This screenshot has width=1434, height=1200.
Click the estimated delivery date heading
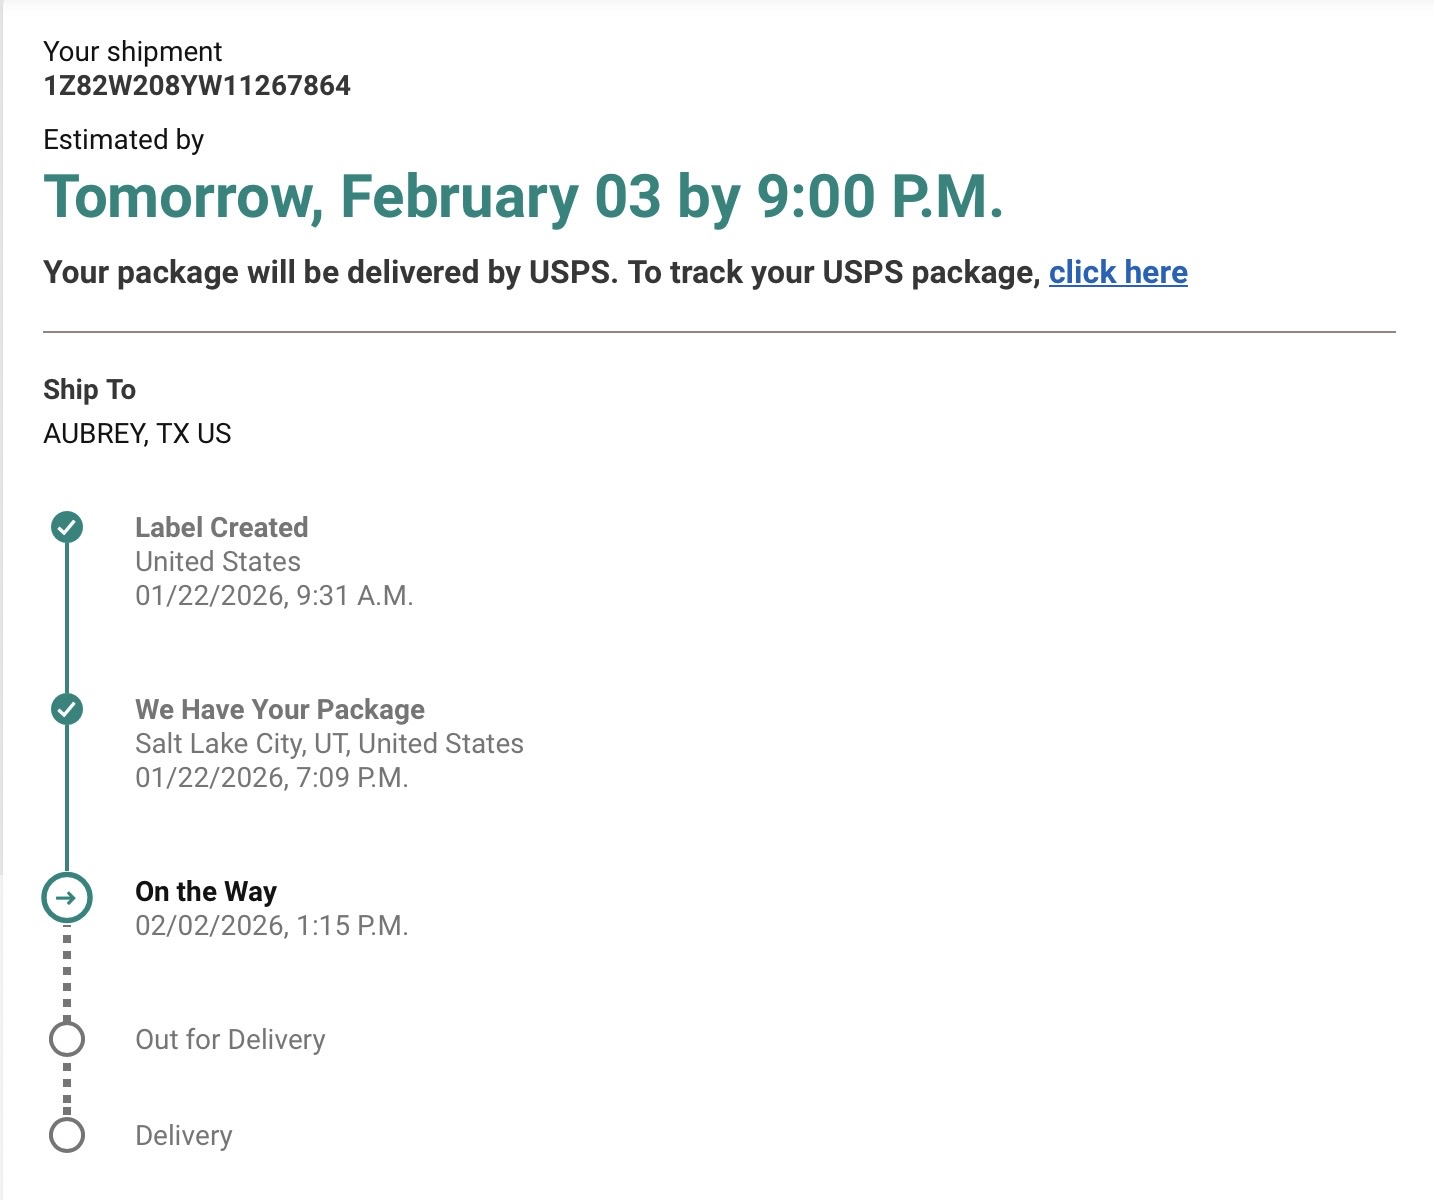(523, 196)
